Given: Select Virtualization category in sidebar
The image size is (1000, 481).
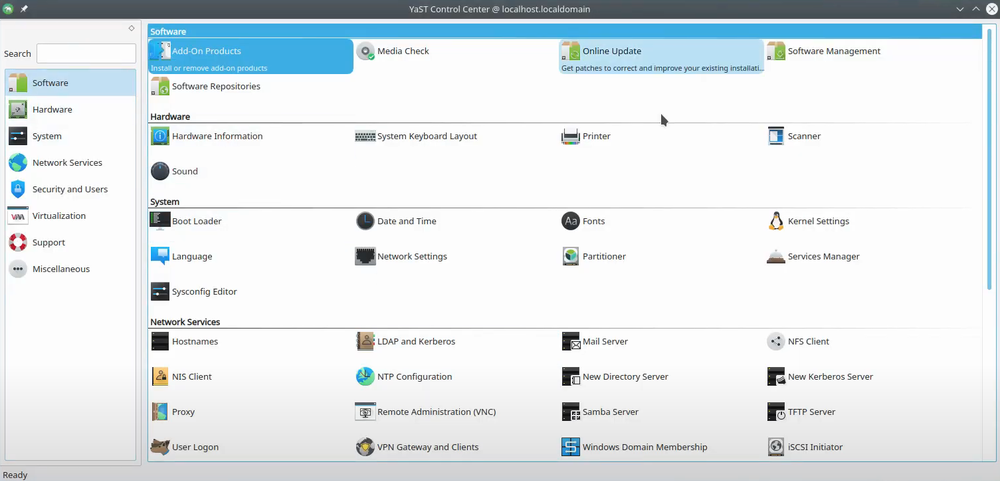Looking at the screenshot, I should click(x=71, y=216).
